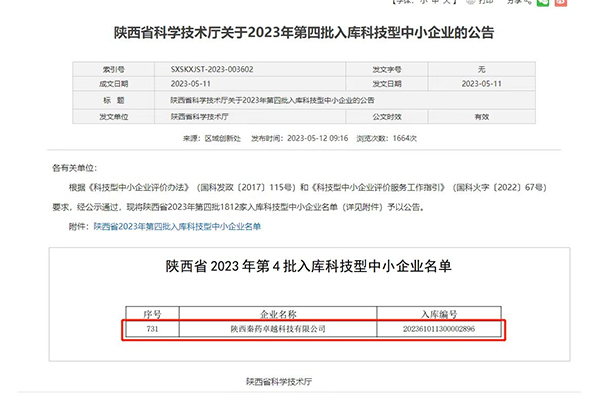
Task: Click the red Weibo share icon
Action: tap(561, 2)
